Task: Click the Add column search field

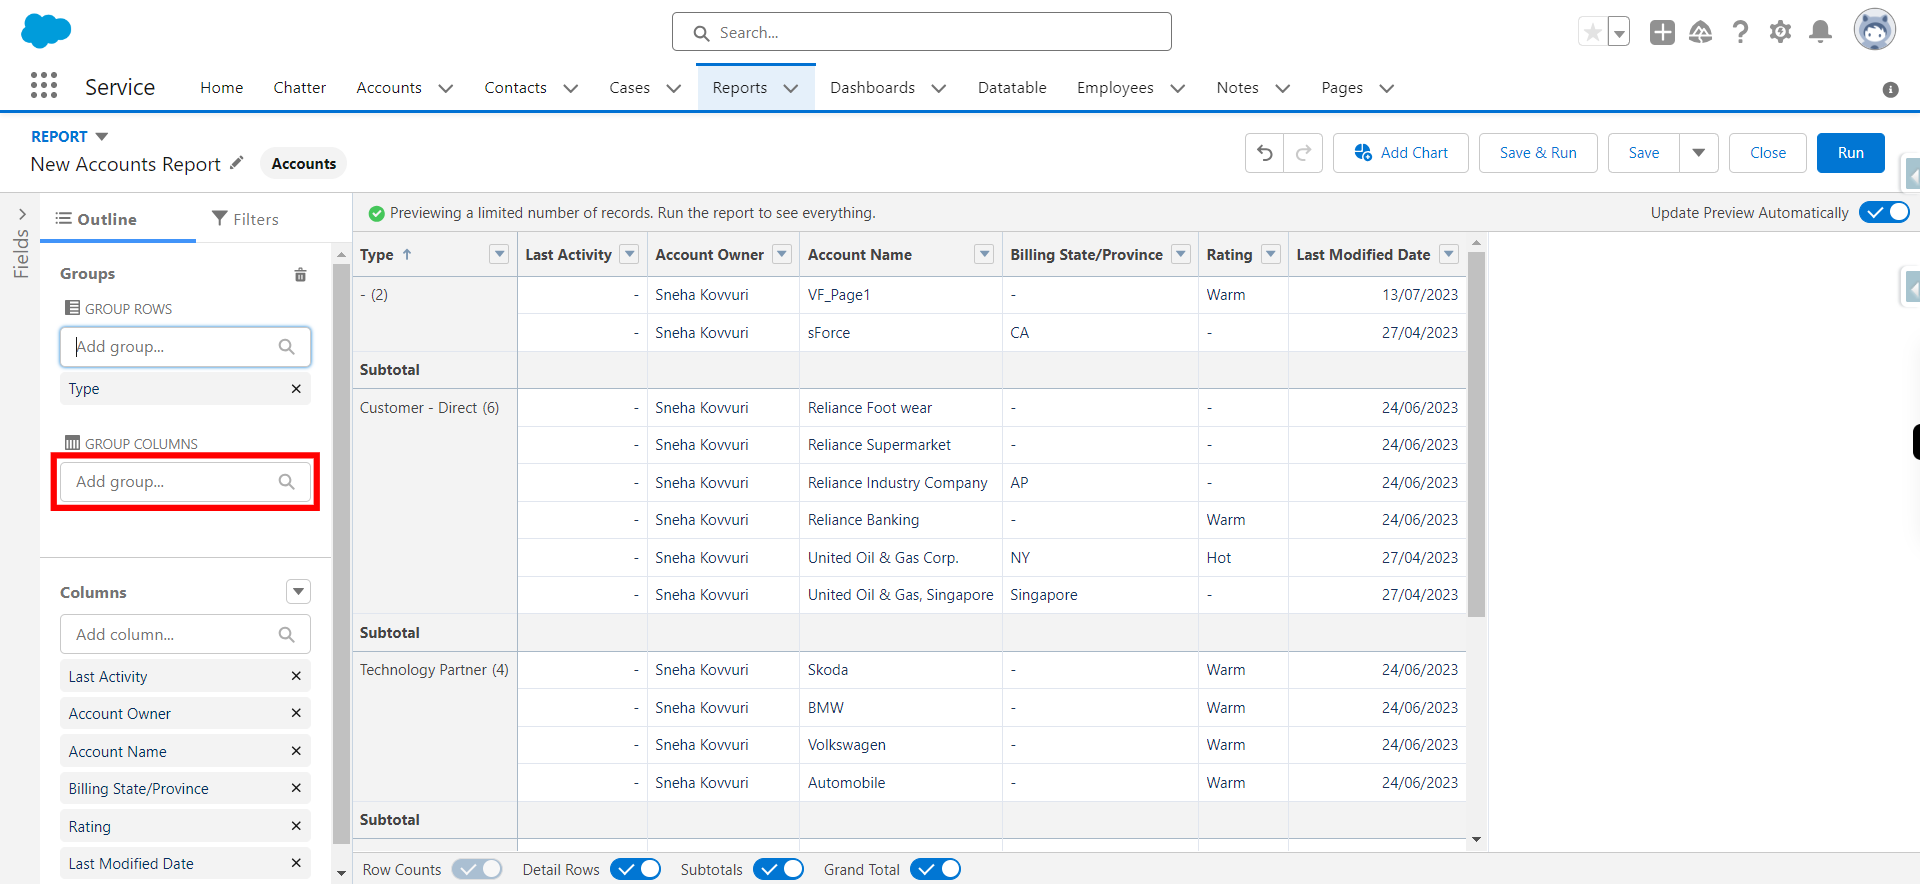Action: click(x=185, y=634)
